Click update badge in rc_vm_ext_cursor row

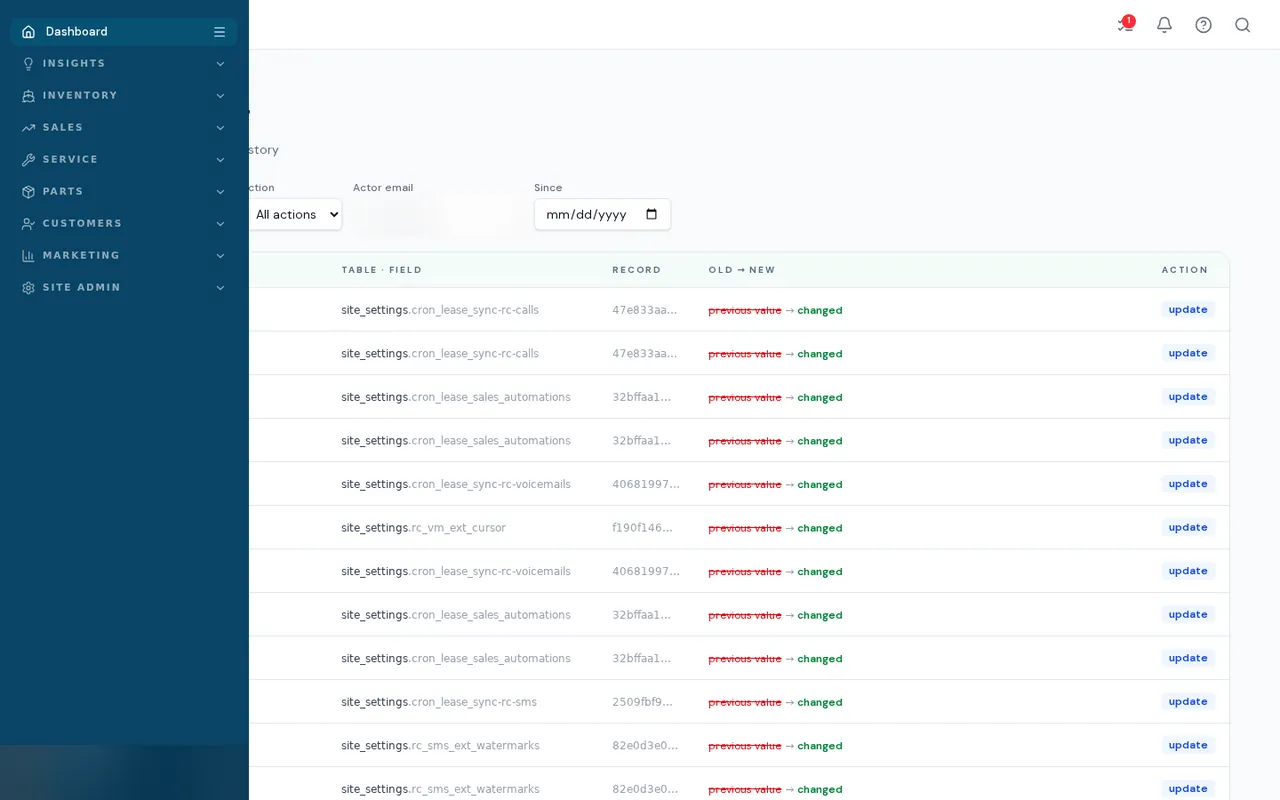click(1188, 527)
